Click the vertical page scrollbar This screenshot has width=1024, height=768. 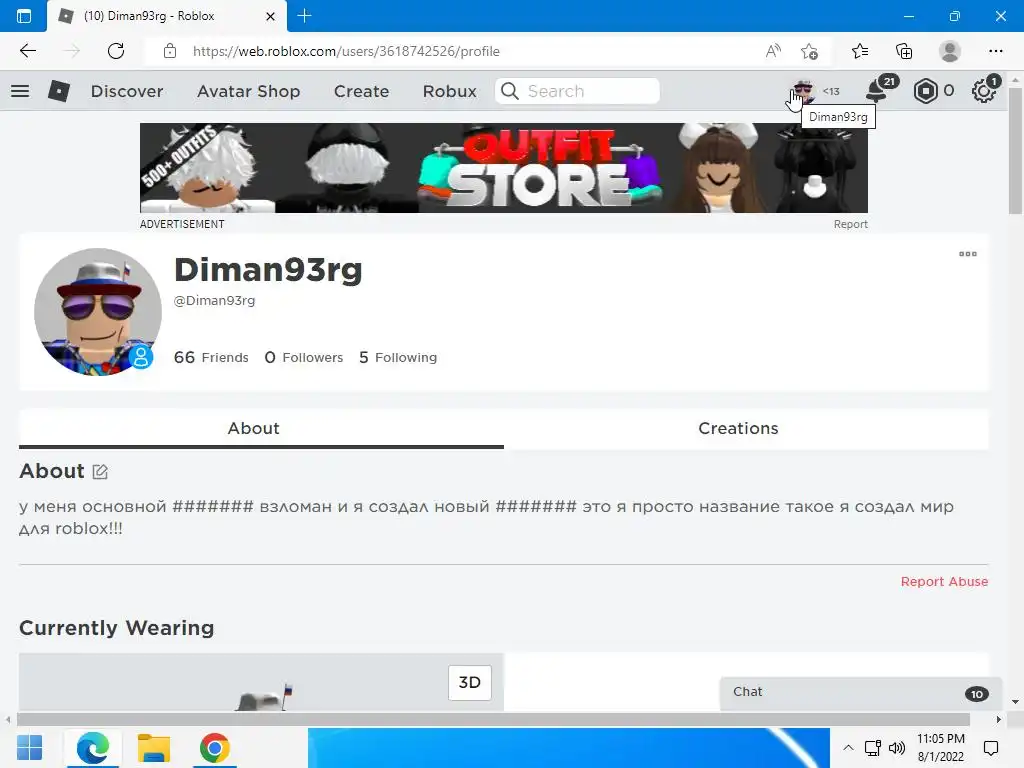pyautogui.click(x=1015, y=150)
